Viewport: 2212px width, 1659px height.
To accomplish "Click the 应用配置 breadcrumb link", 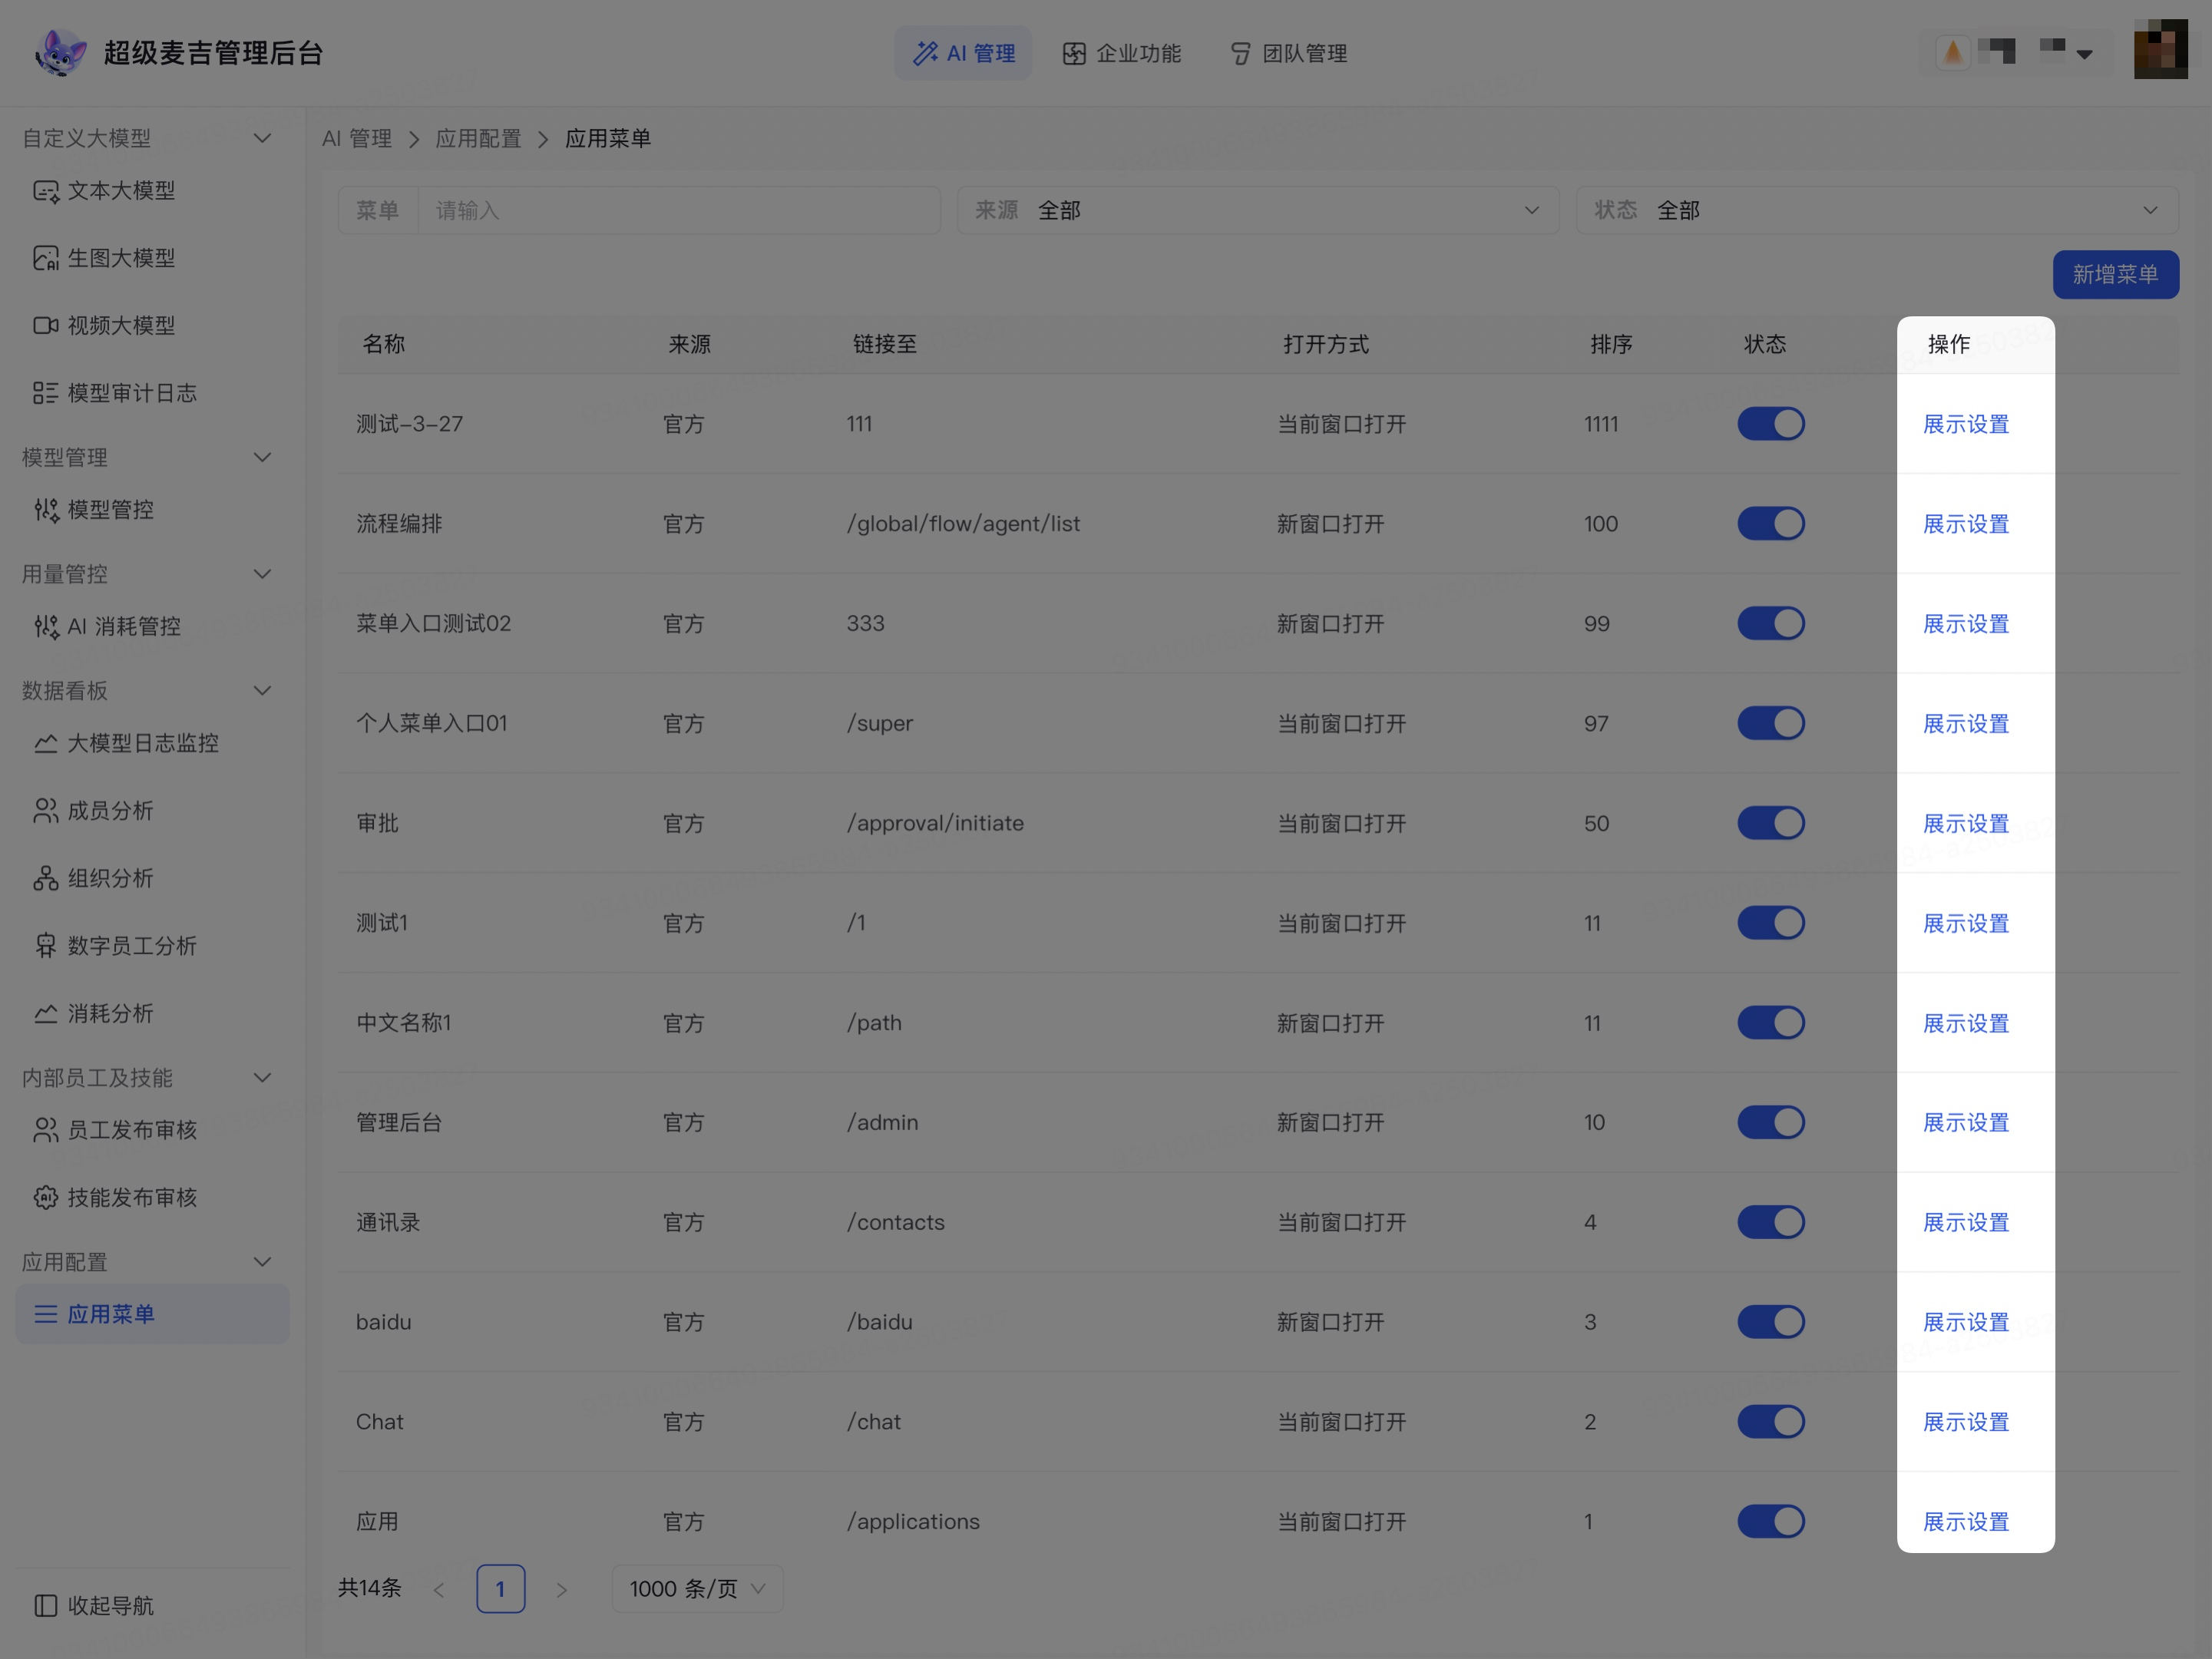I will [478, 139].
